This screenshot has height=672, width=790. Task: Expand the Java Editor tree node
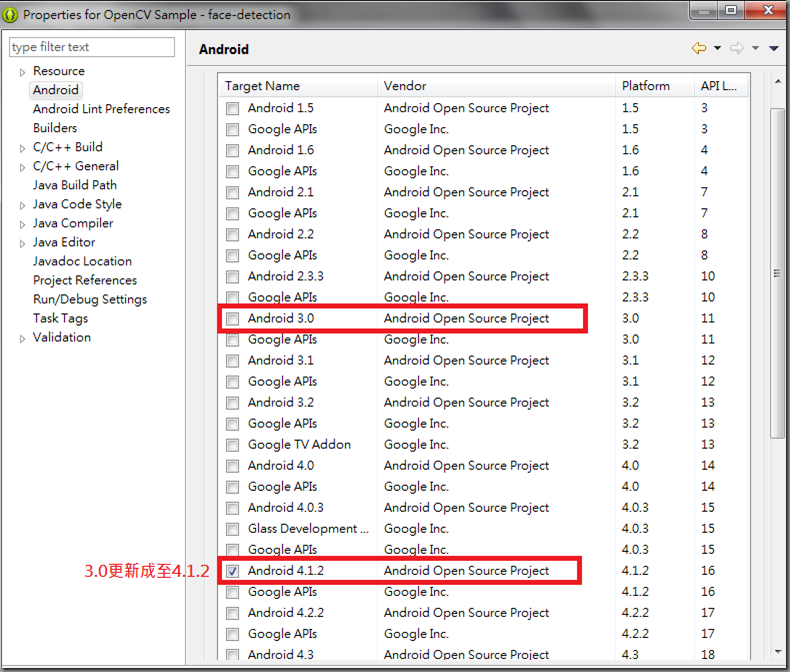pos(22,243)
